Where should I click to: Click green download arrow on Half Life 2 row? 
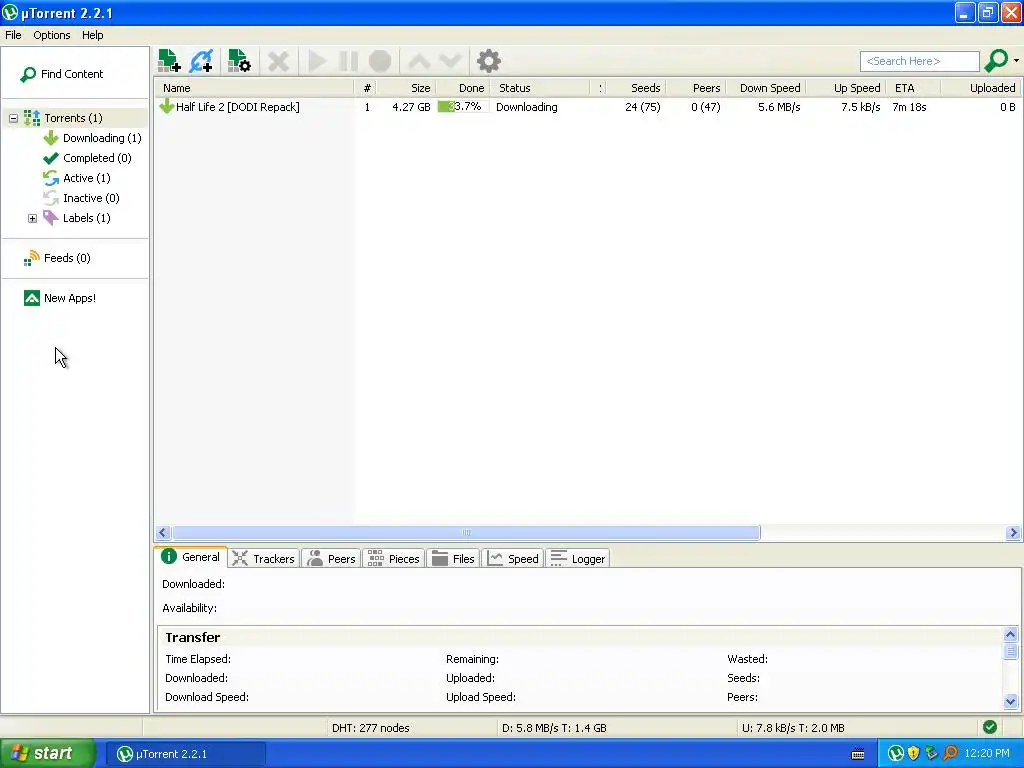click(x=167, y=106)
